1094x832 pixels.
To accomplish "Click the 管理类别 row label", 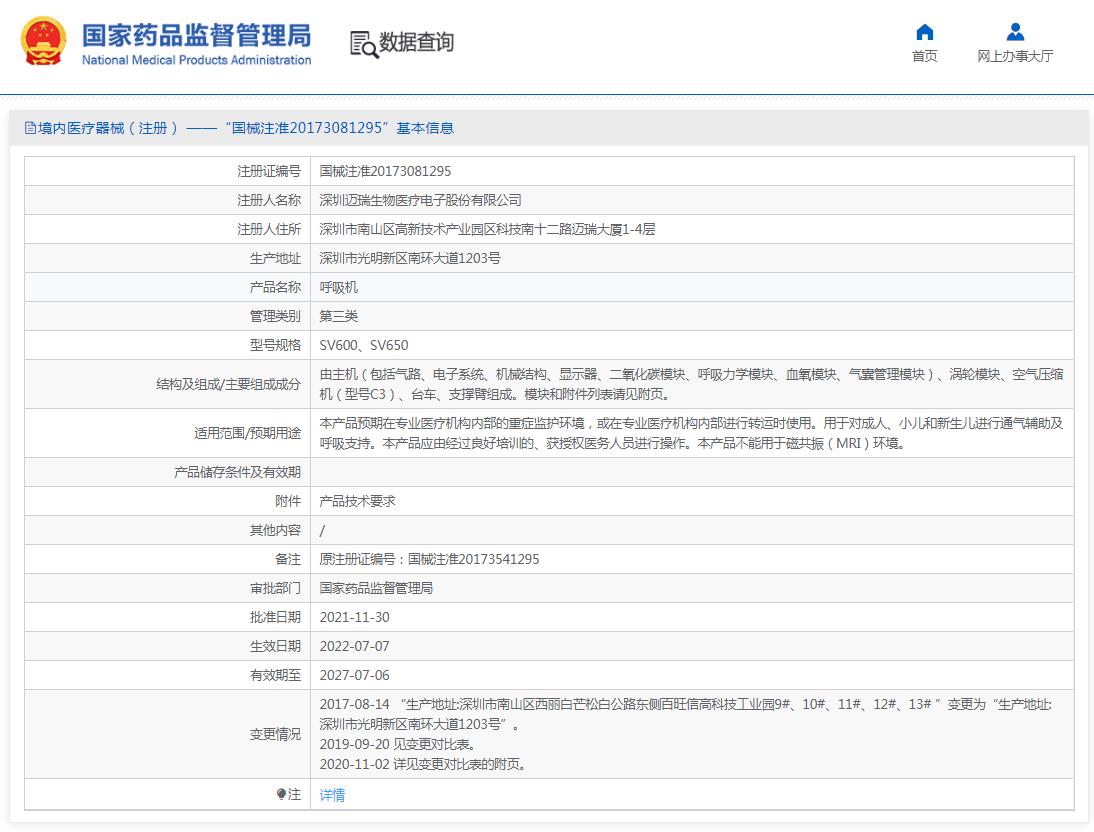I will (275, 316).
